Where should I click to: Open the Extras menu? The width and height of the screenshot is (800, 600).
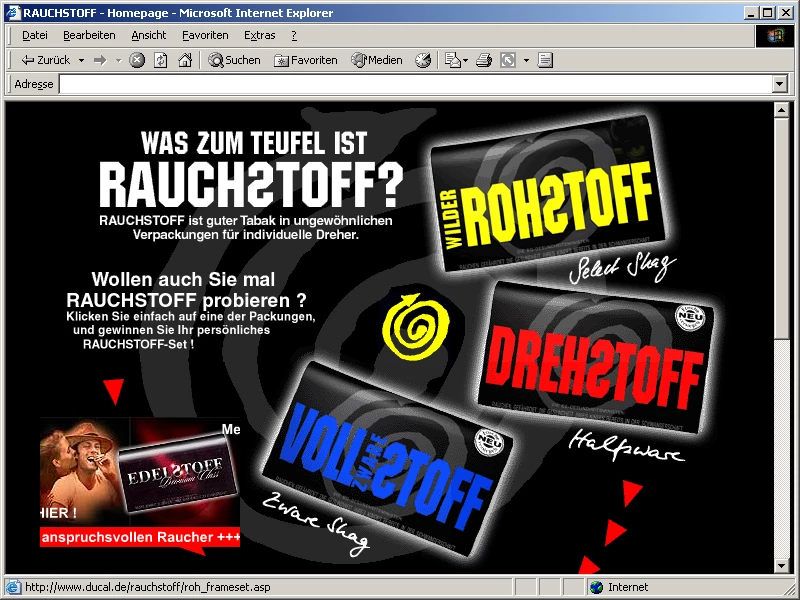(x=259, y=35)
